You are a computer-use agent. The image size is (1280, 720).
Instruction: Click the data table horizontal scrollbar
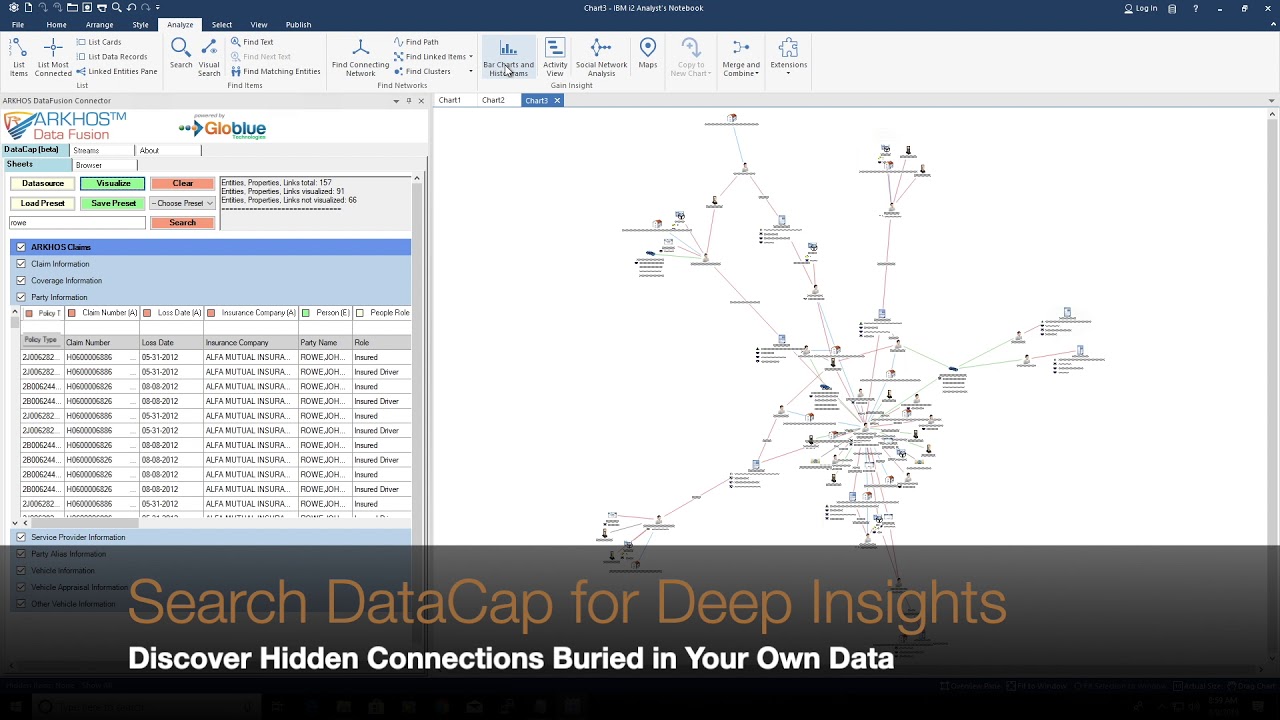(x=85, y=523)
